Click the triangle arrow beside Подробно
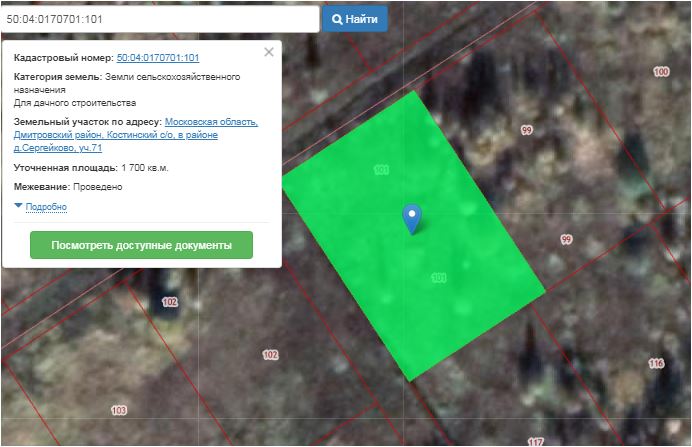 (x=19, y=206)
